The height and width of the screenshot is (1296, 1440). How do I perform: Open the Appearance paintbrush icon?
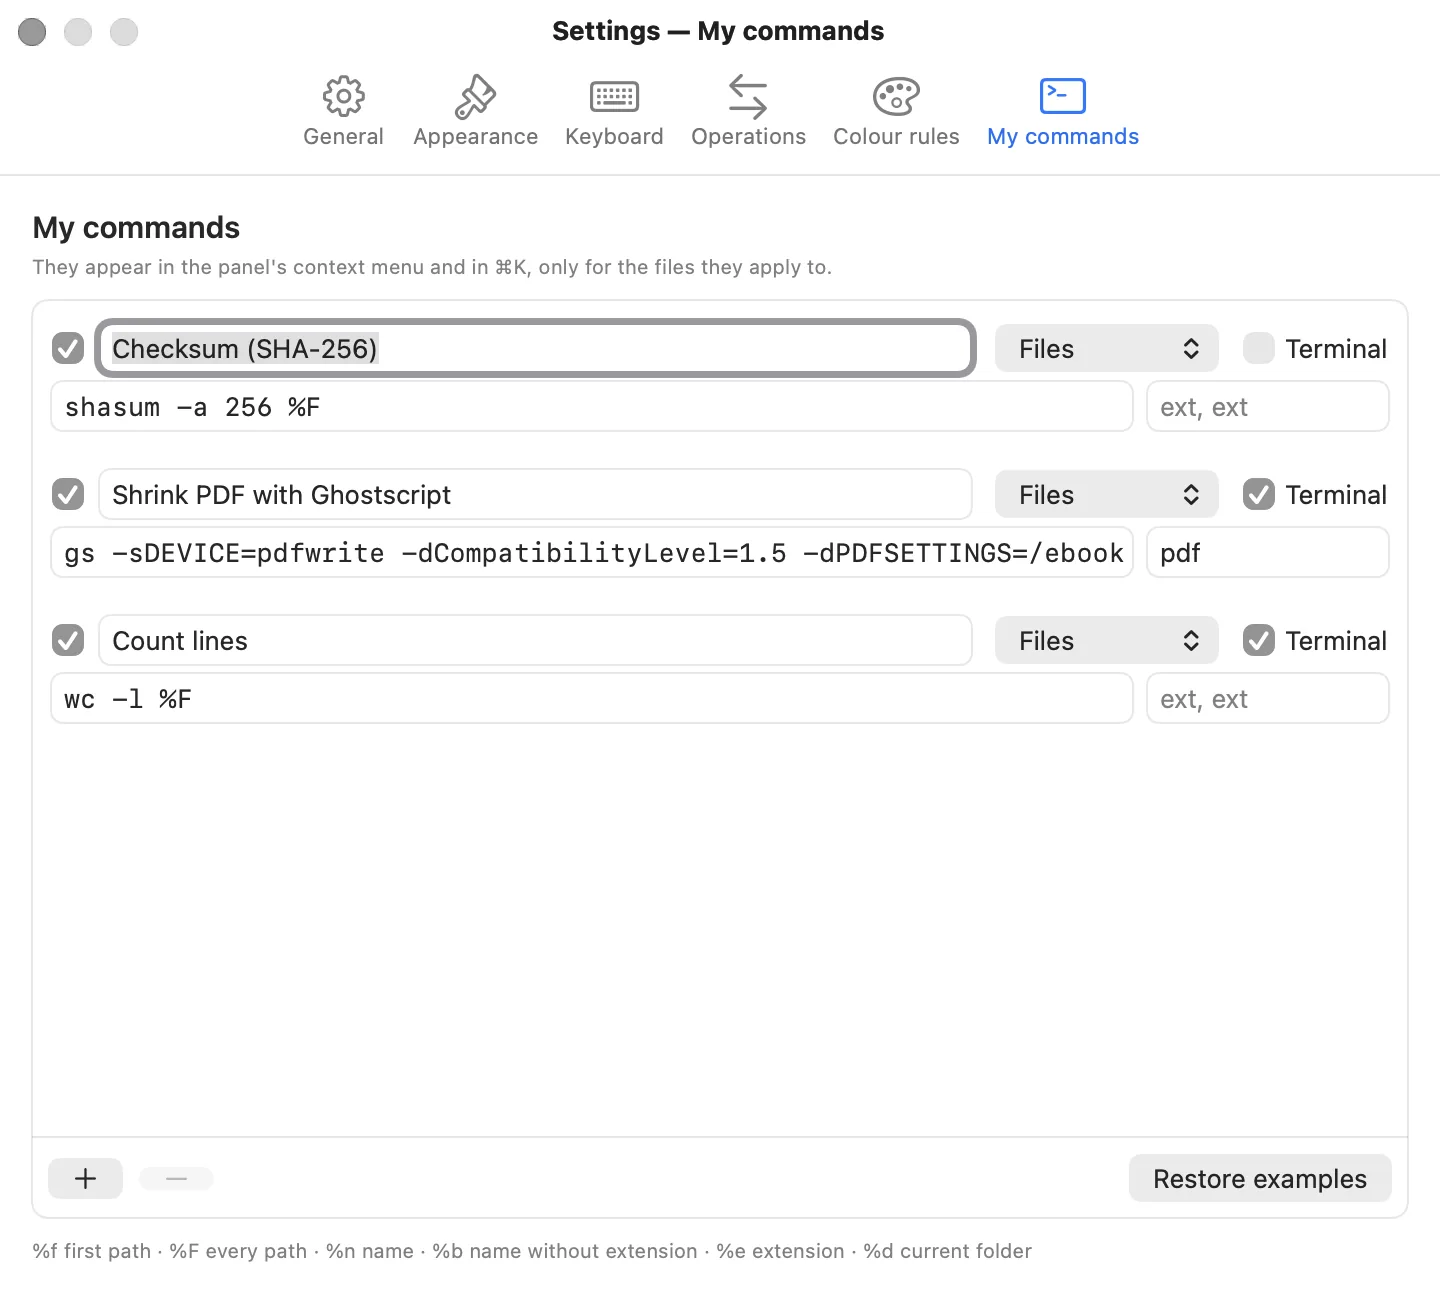(475, 97)
